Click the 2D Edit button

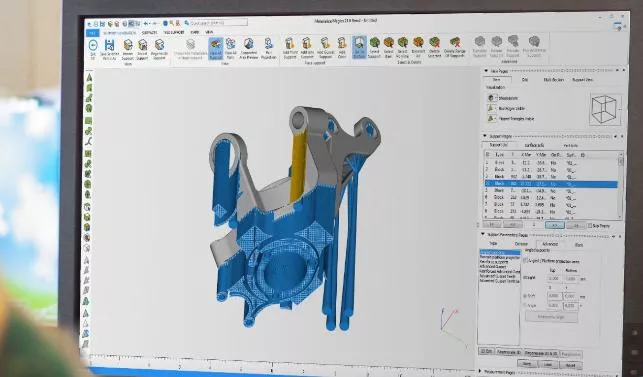[486, 352]
